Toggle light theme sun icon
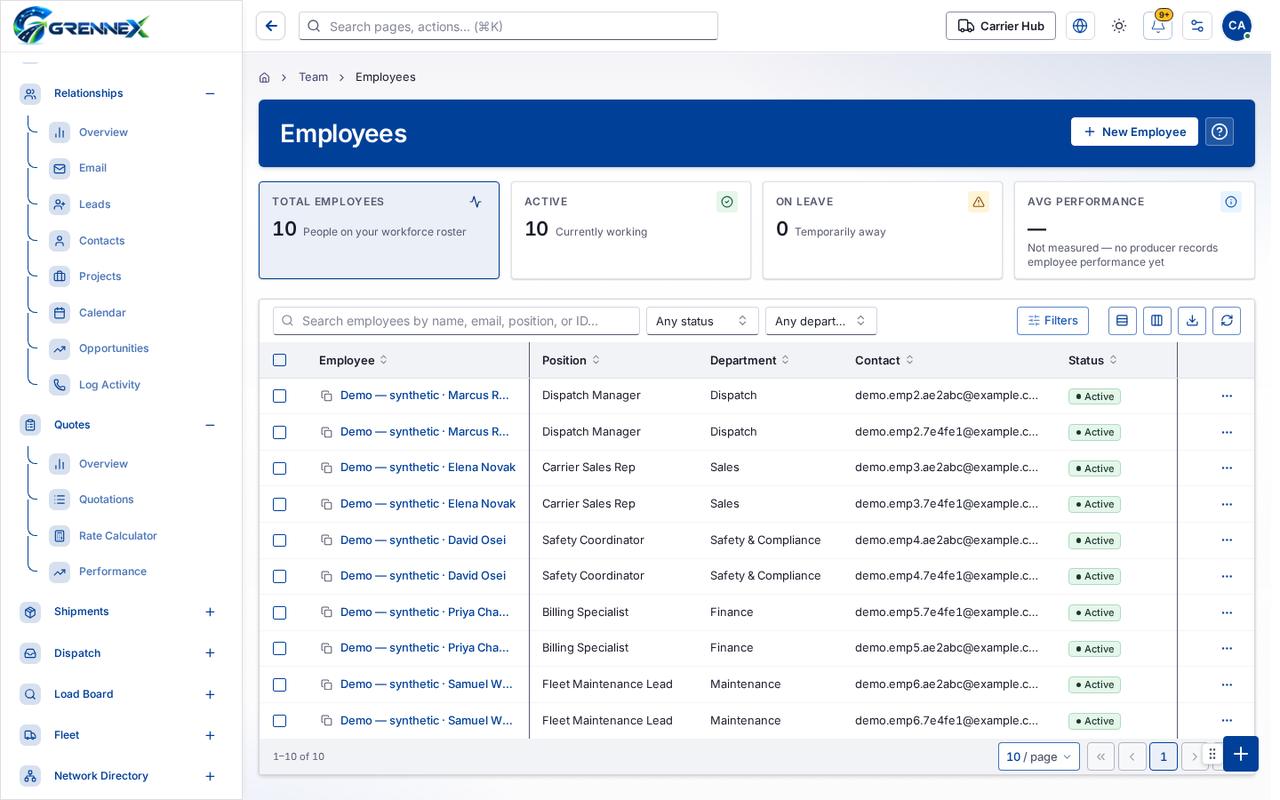This screenshot has width=1280, height=800. coord(1119,26)
